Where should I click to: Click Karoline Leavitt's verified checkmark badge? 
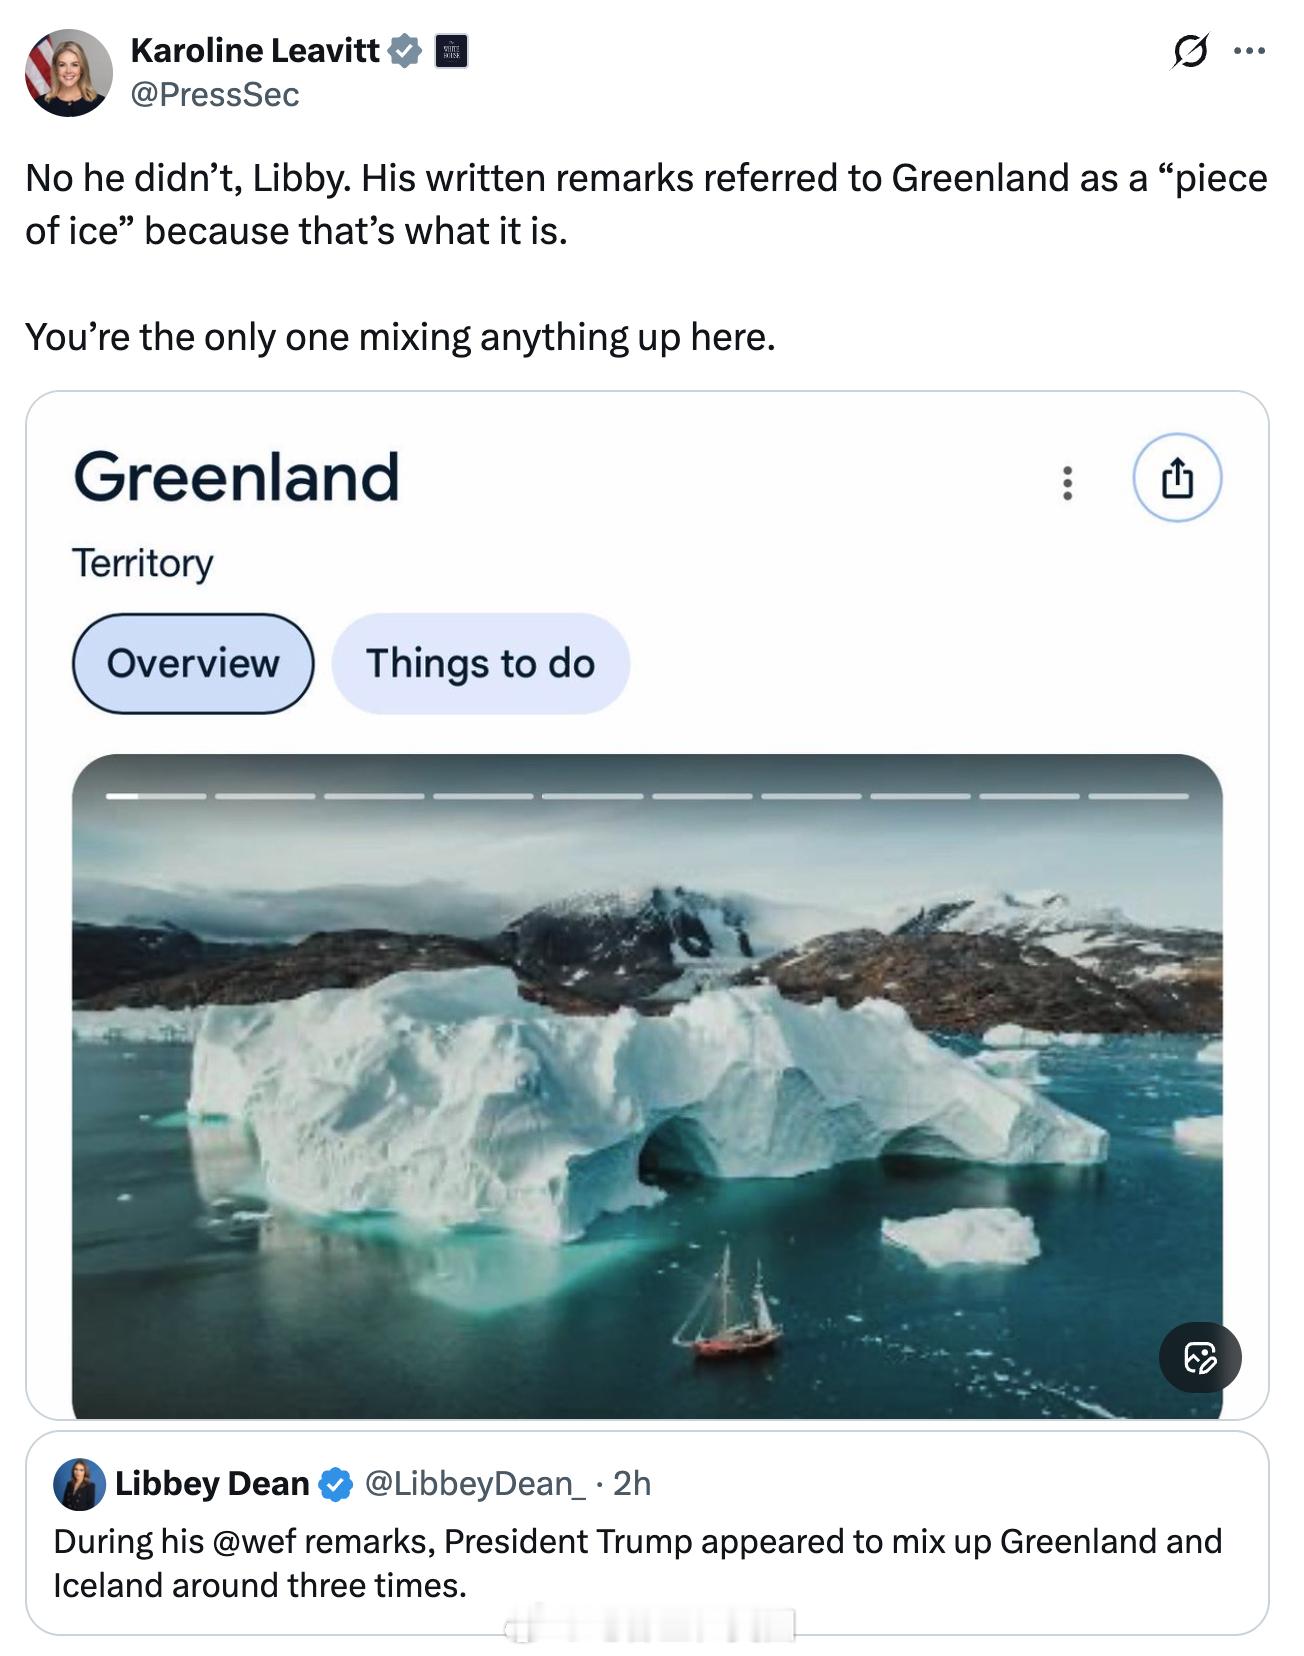404,51
